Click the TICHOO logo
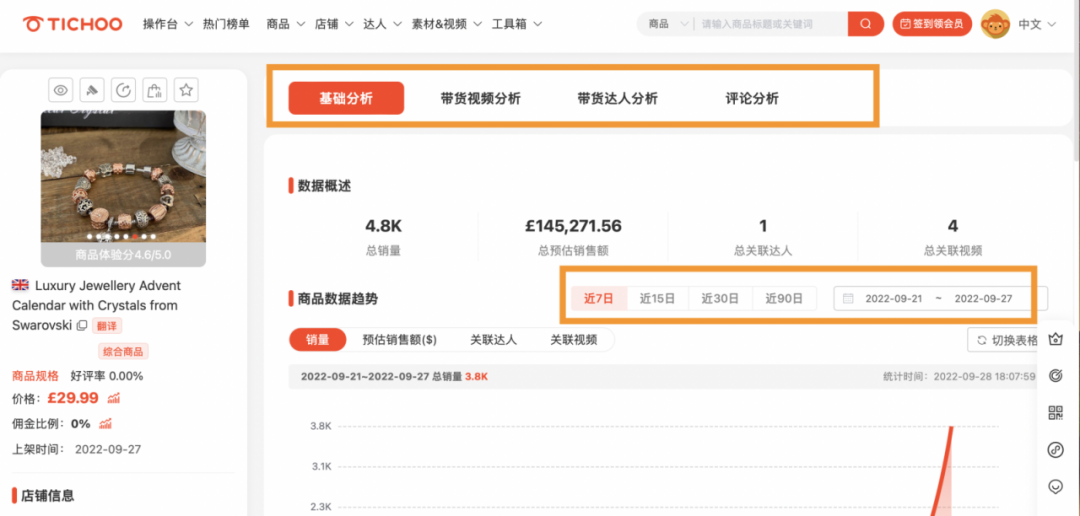1080x516 pixels. coord(73,24)
